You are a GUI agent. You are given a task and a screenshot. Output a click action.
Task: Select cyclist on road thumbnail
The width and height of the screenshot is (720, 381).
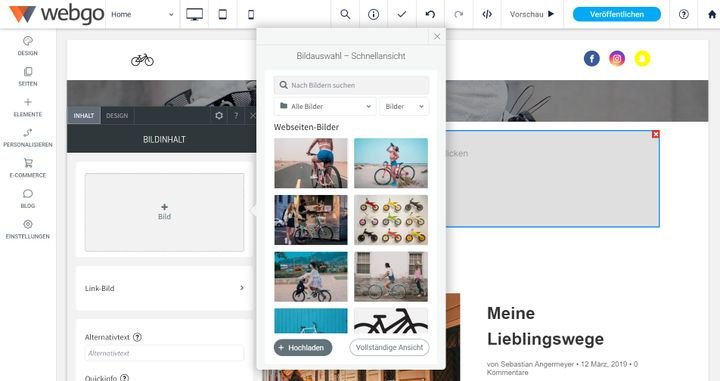311,163
